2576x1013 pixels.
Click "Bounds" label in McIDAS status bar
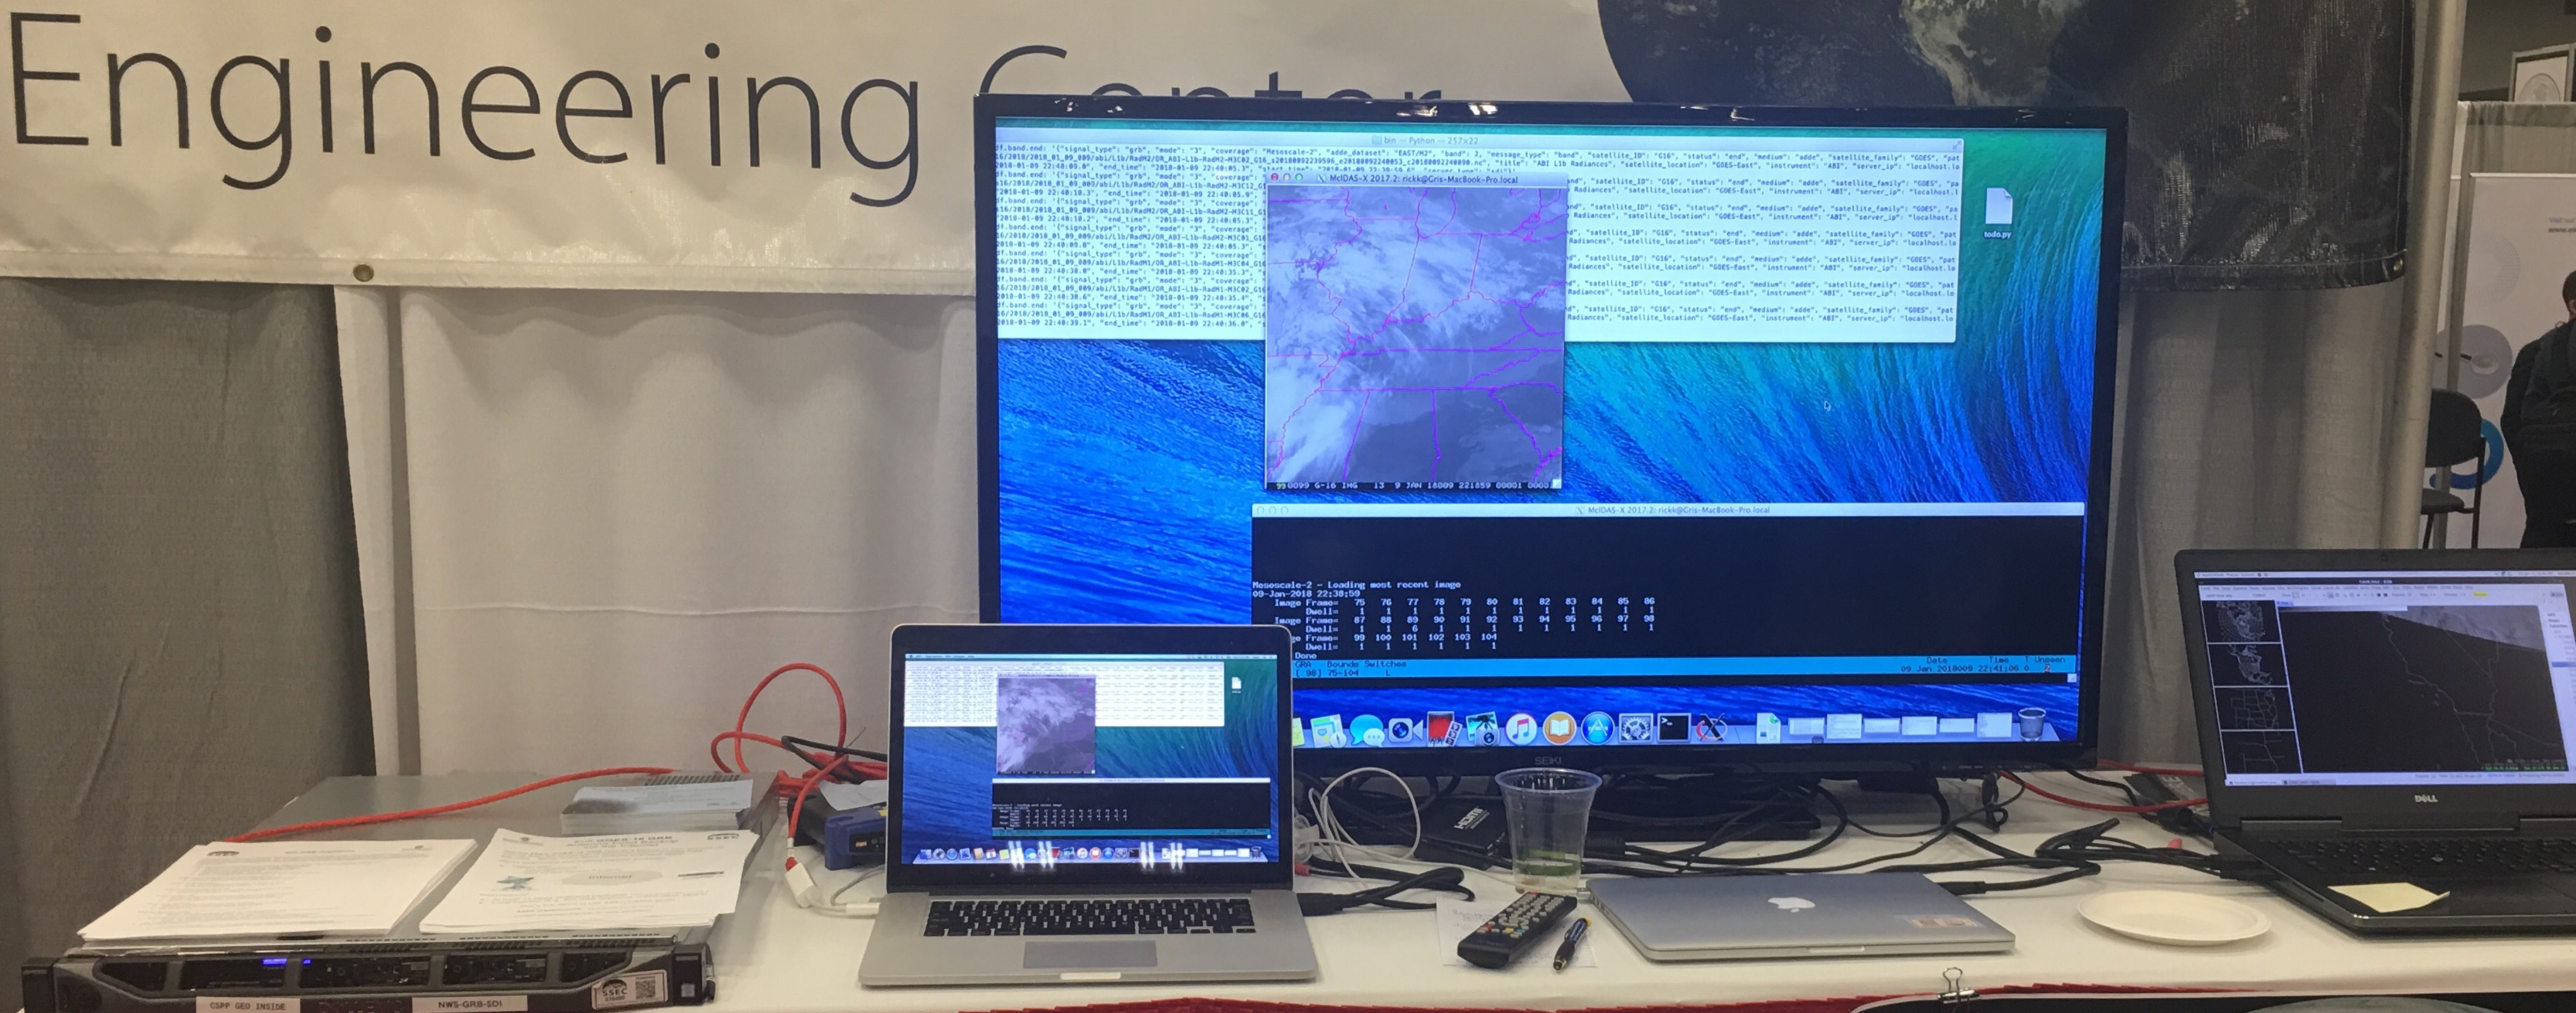pos(1343,665)
